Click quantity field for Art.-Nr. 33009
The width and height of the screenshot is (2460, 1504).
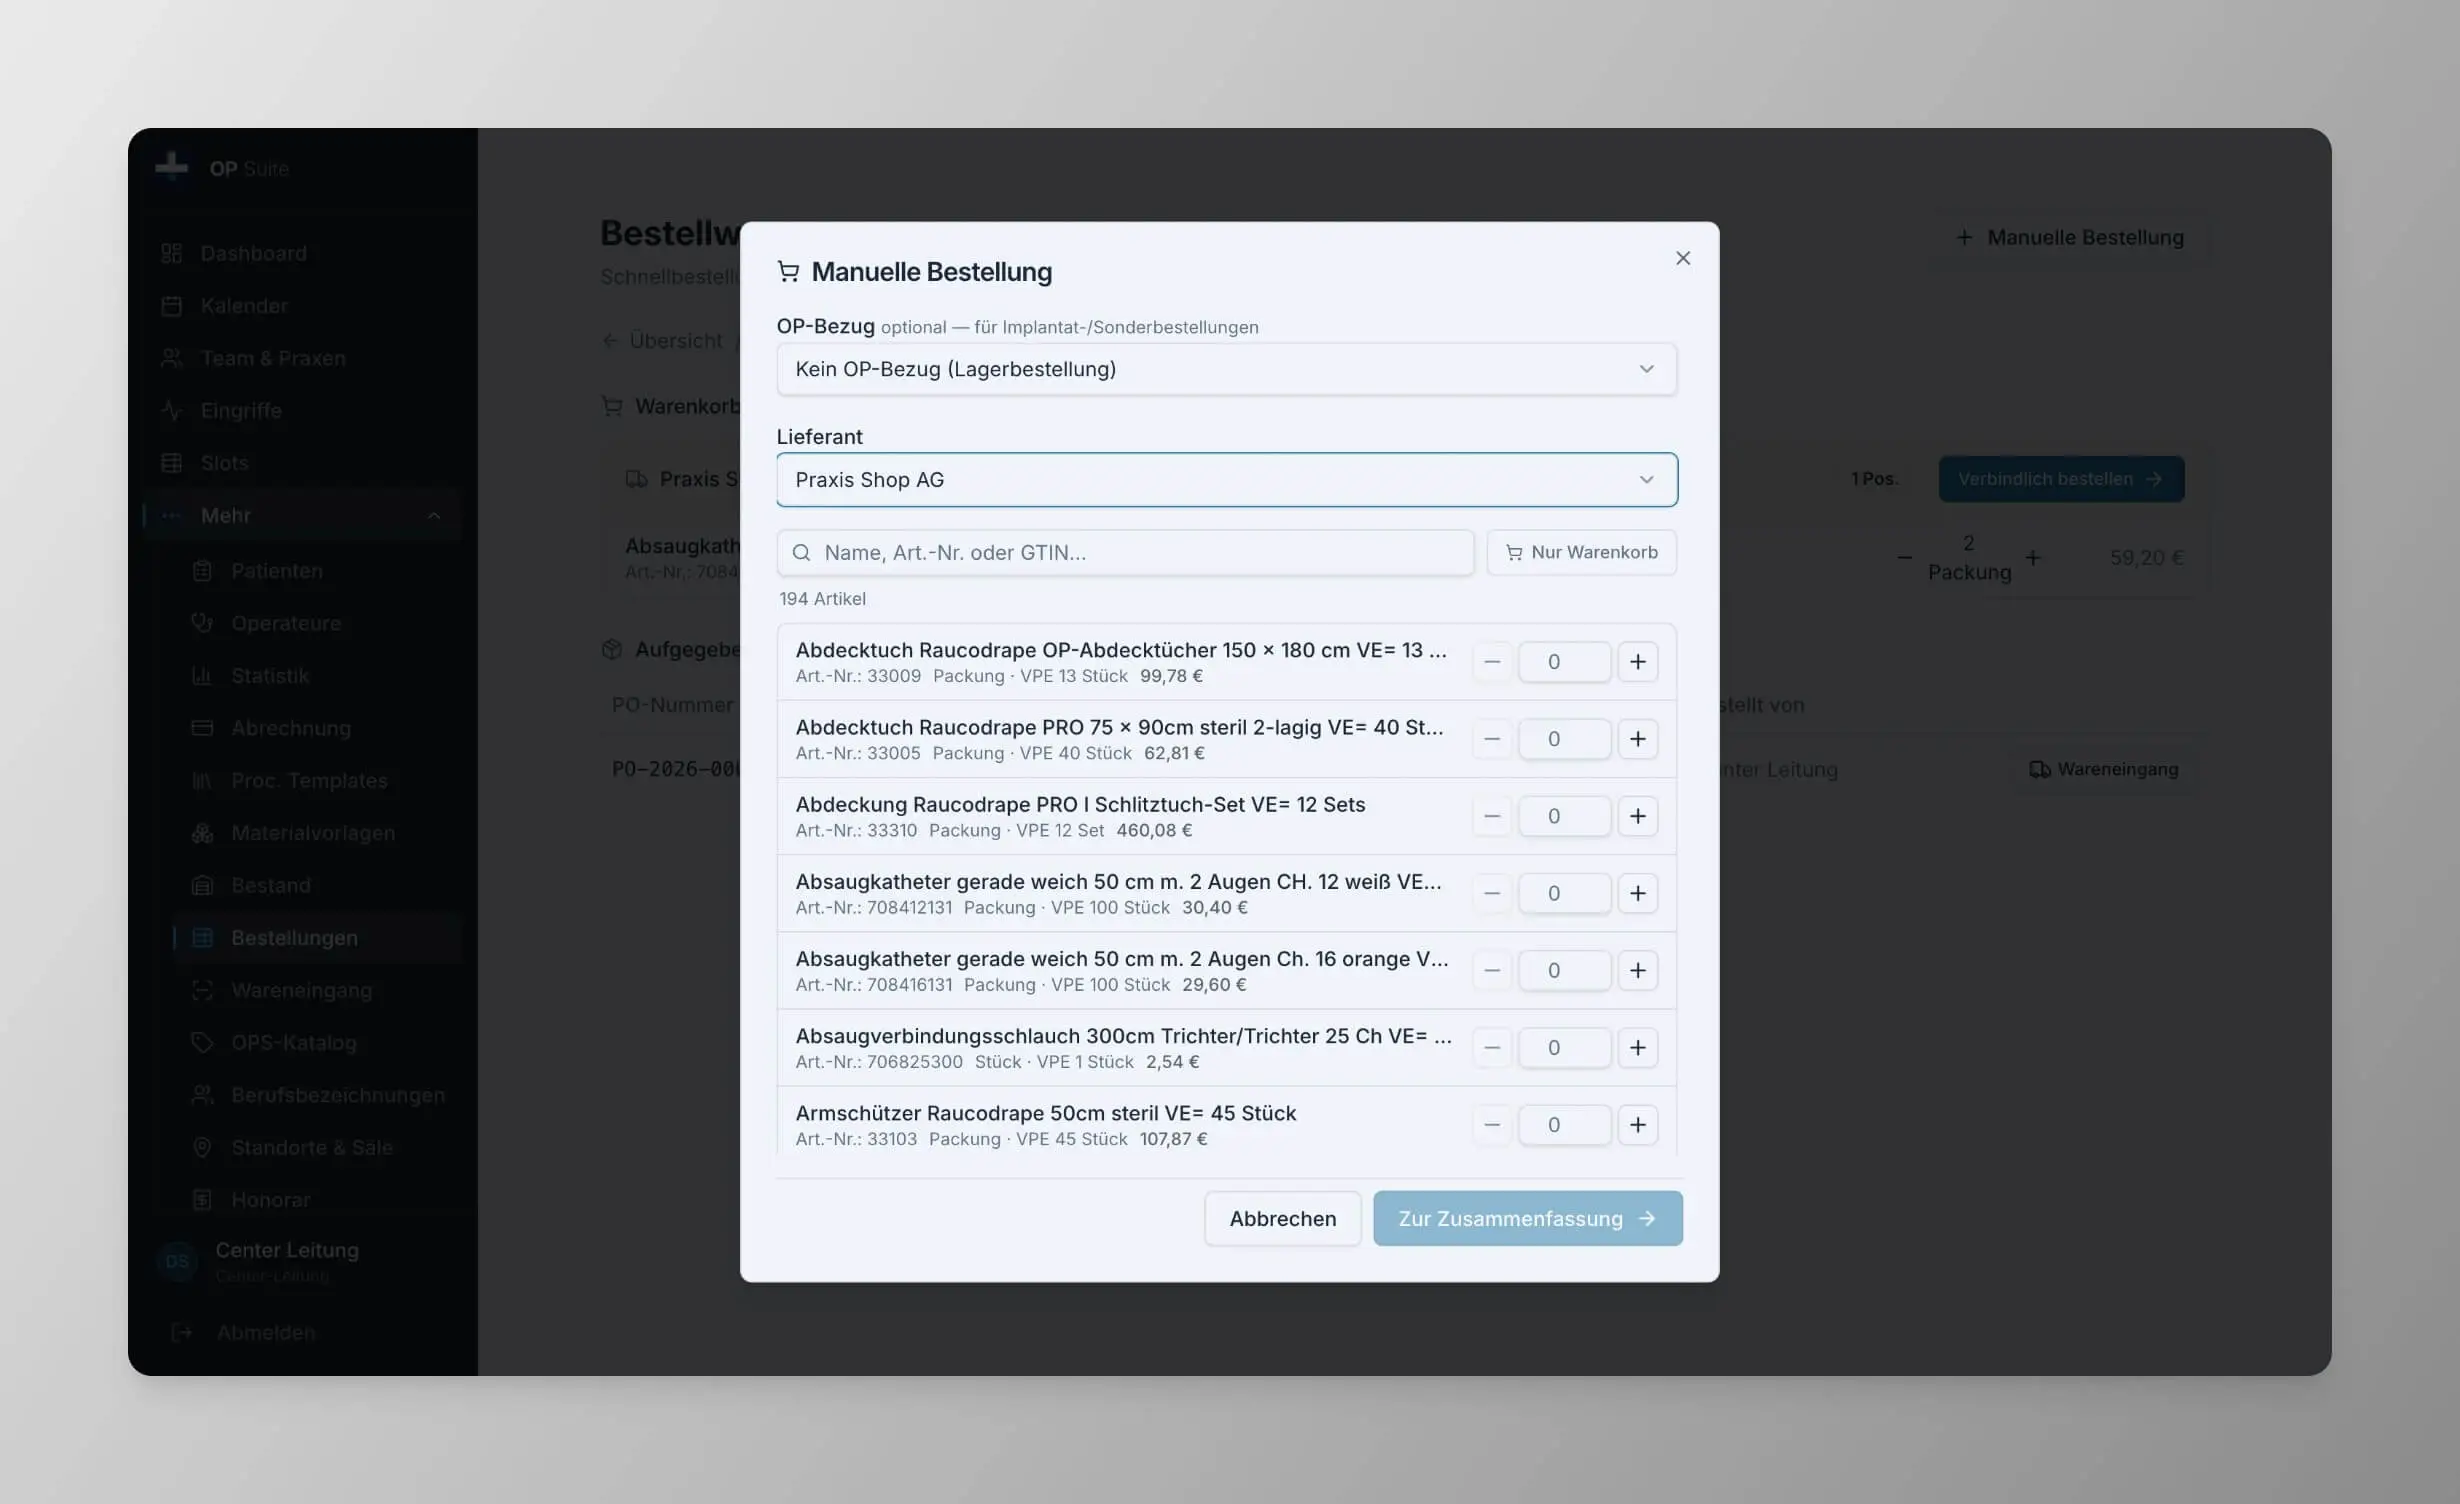(1564, 662)
